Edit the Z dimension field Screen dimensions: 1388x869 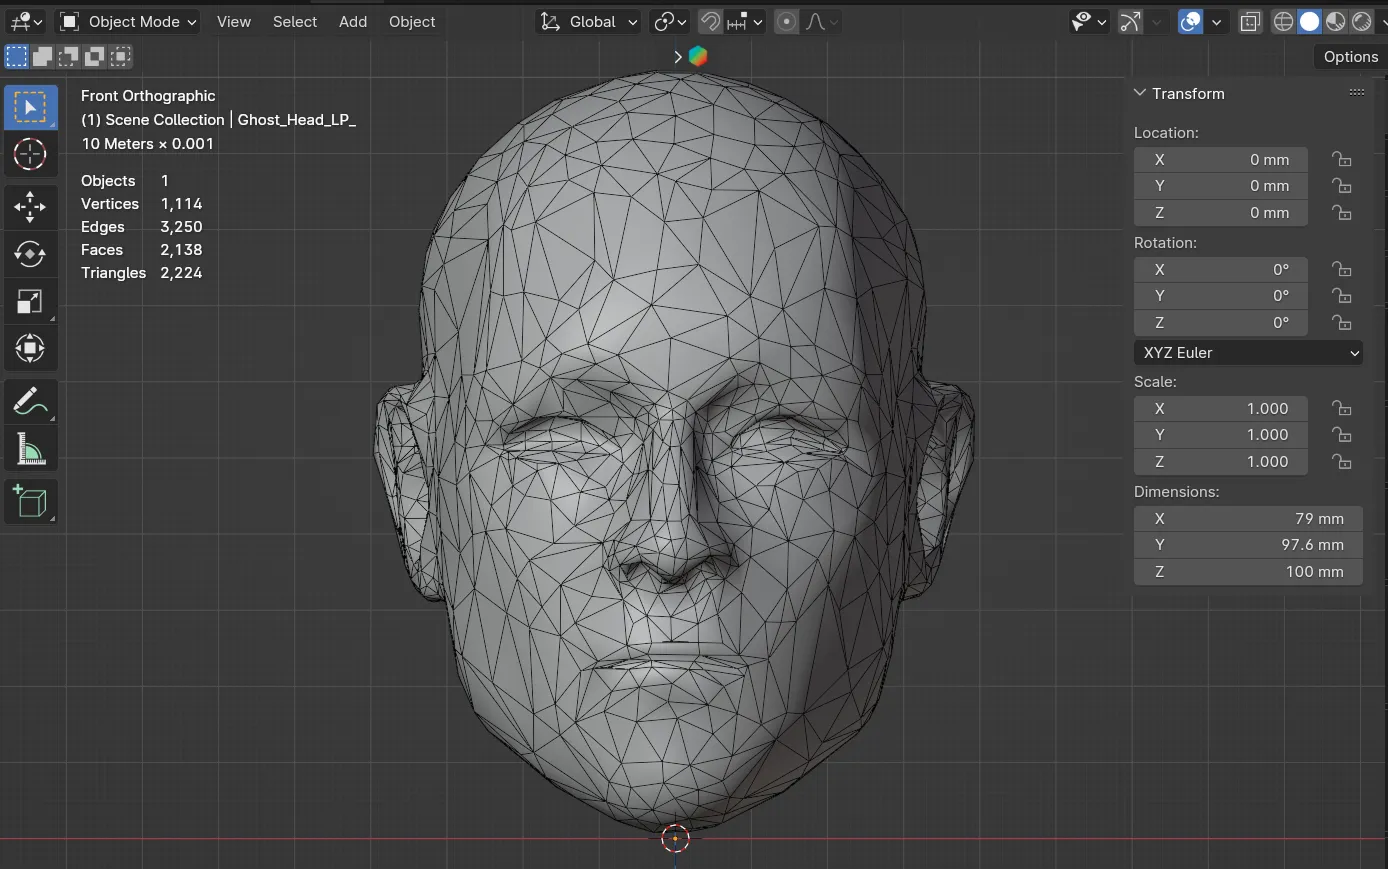coord(1248,571)
